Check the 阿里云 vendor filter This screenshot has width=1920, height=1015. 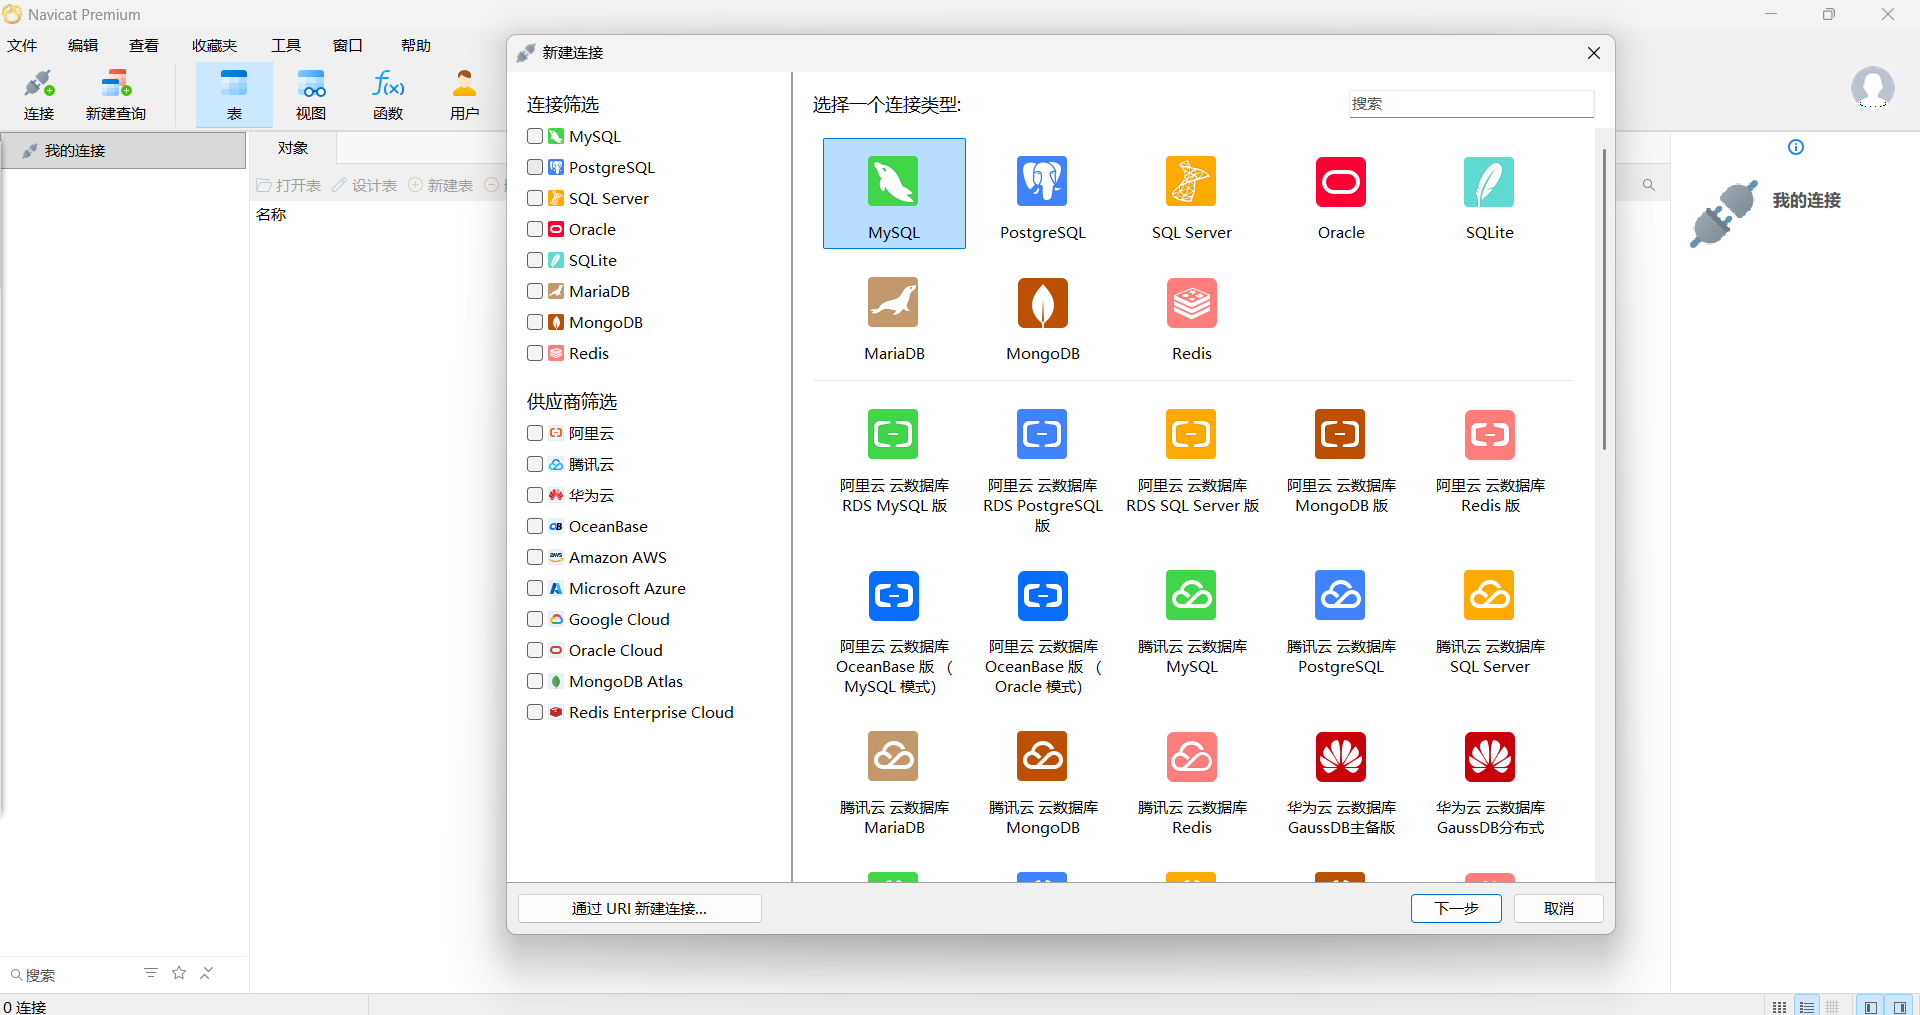[x=535, y=433]
